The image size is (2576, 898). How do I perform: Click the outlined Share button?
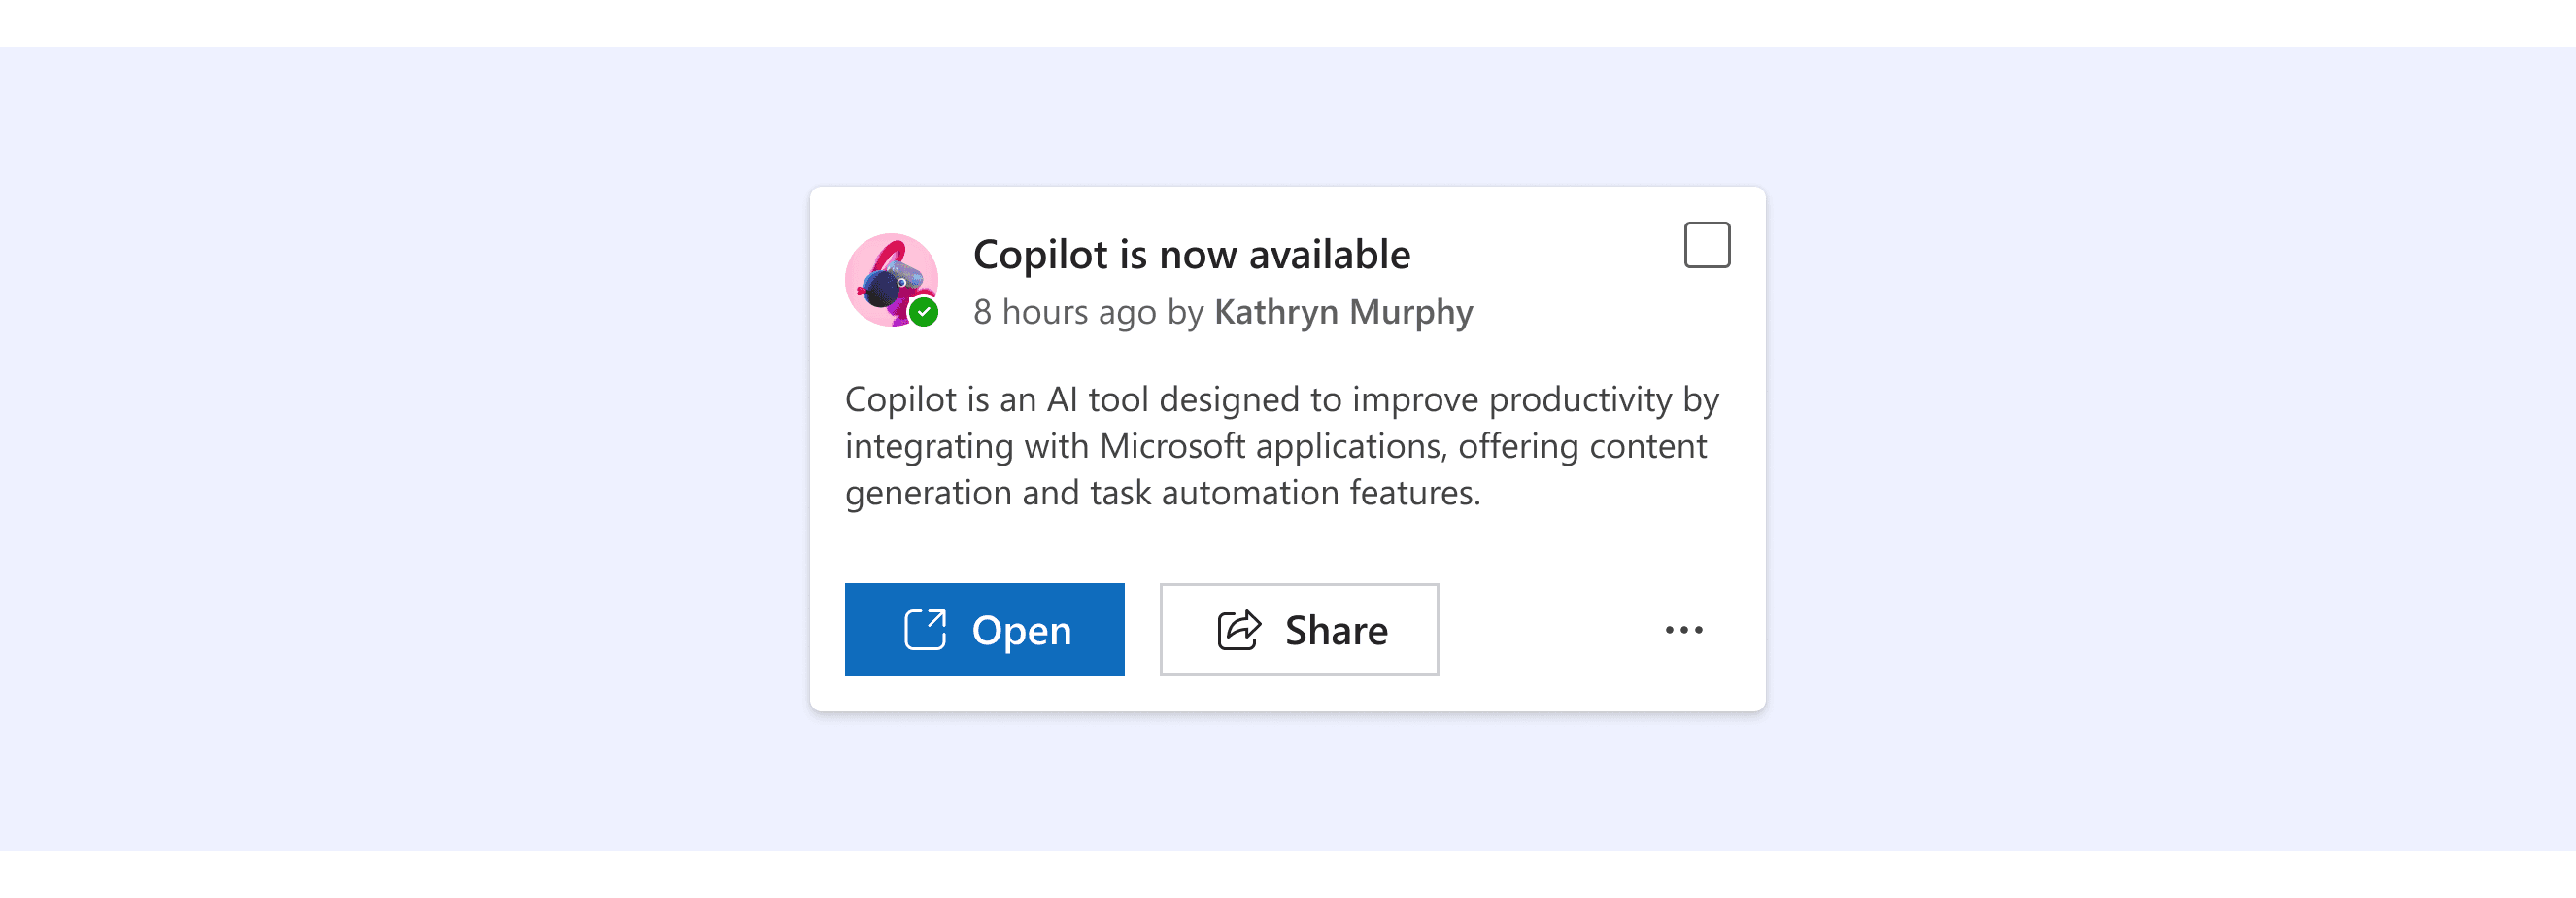click(x=1299, y=630)
